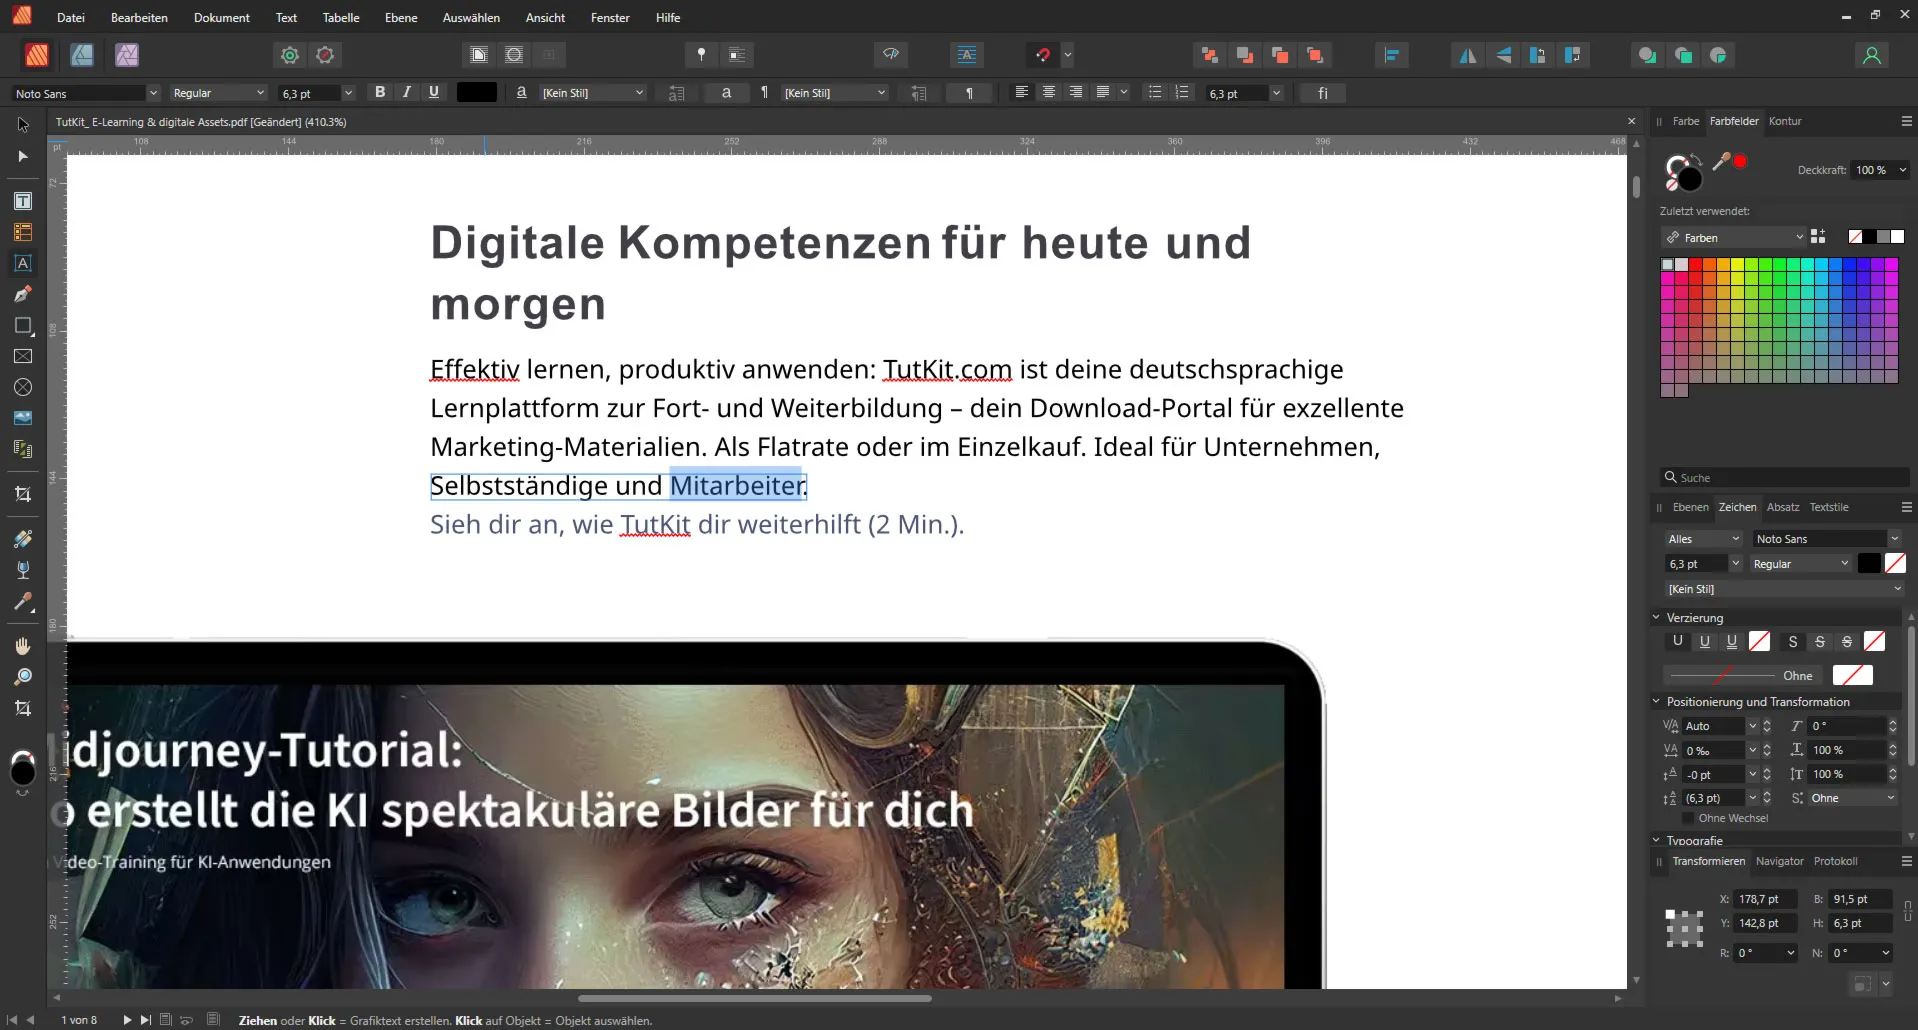Image resolution: width=1918 pixels, height=1030 pixels.
Task: Select the Picture Frame Ellipse tool
Action: 23,387
